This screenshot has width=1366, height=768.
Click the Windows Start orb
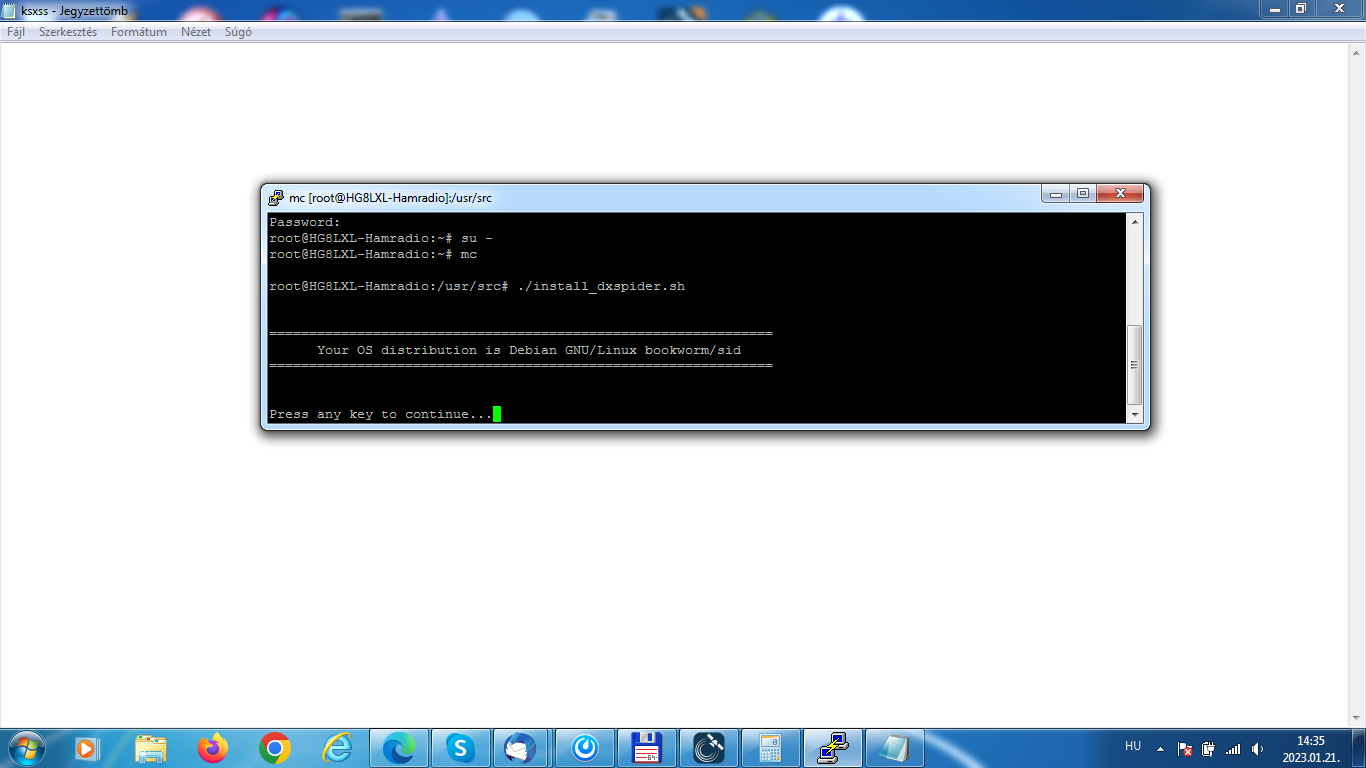(x=26, y=747)
